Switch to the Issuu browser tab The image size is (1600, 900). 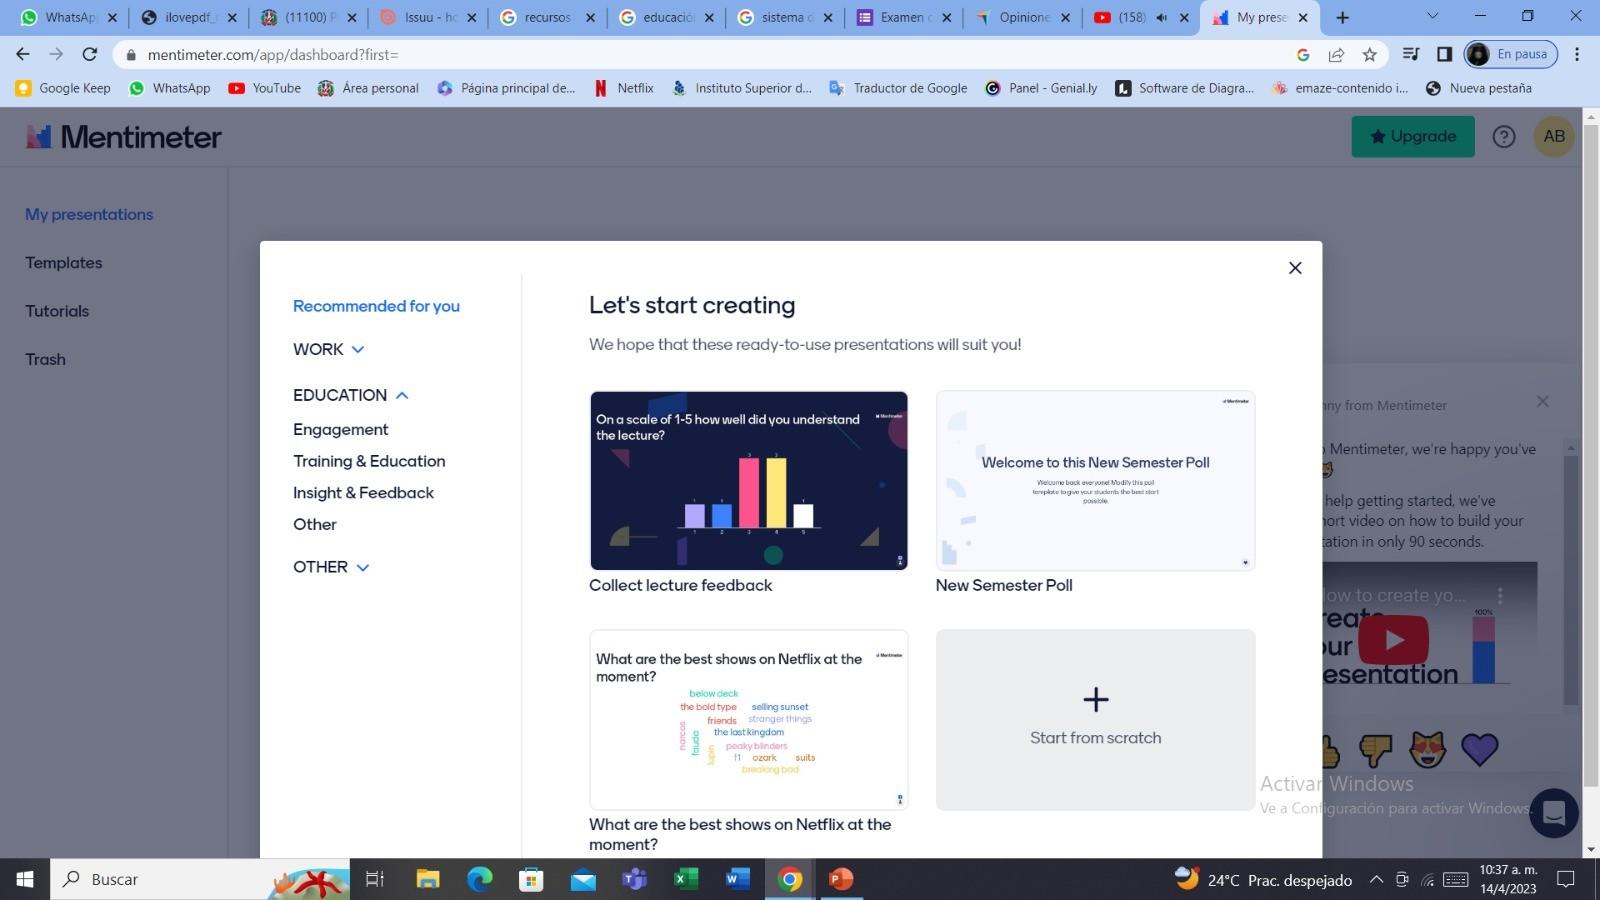429,17
